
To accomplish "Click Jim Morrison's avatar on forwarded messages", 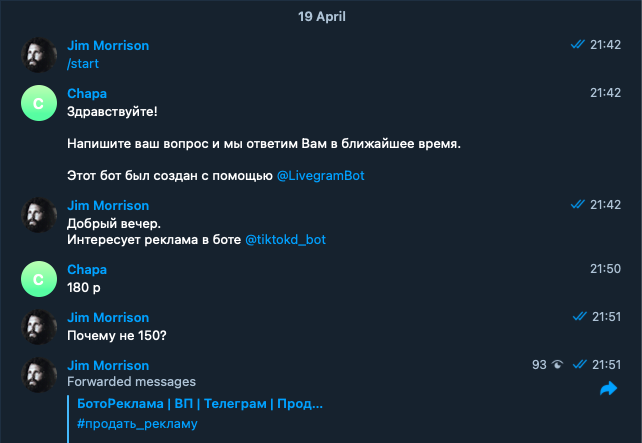I will pyautogui.click(x=39, y=375).
